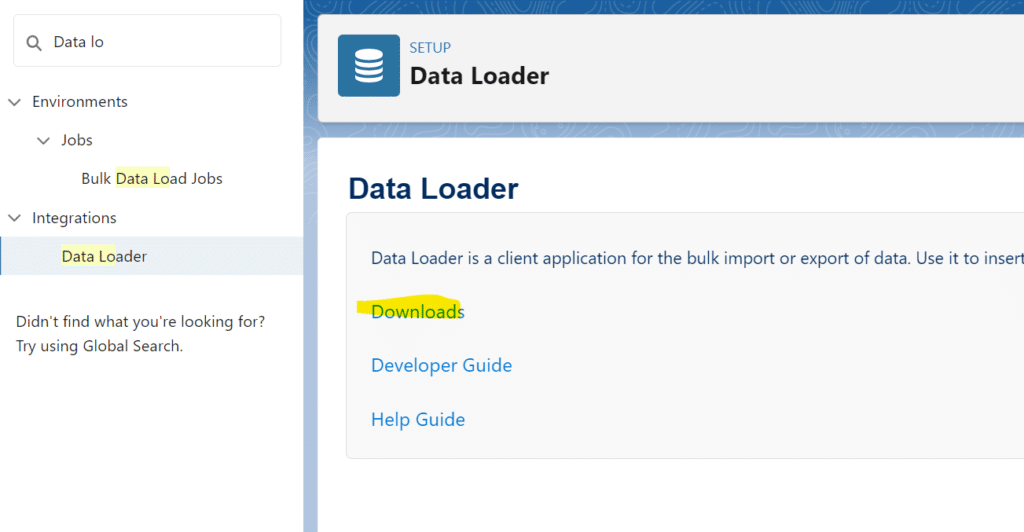Click the "Try using Global Search" hint
The width and height of the screenshot is (1024, 532).
[99, 346]
